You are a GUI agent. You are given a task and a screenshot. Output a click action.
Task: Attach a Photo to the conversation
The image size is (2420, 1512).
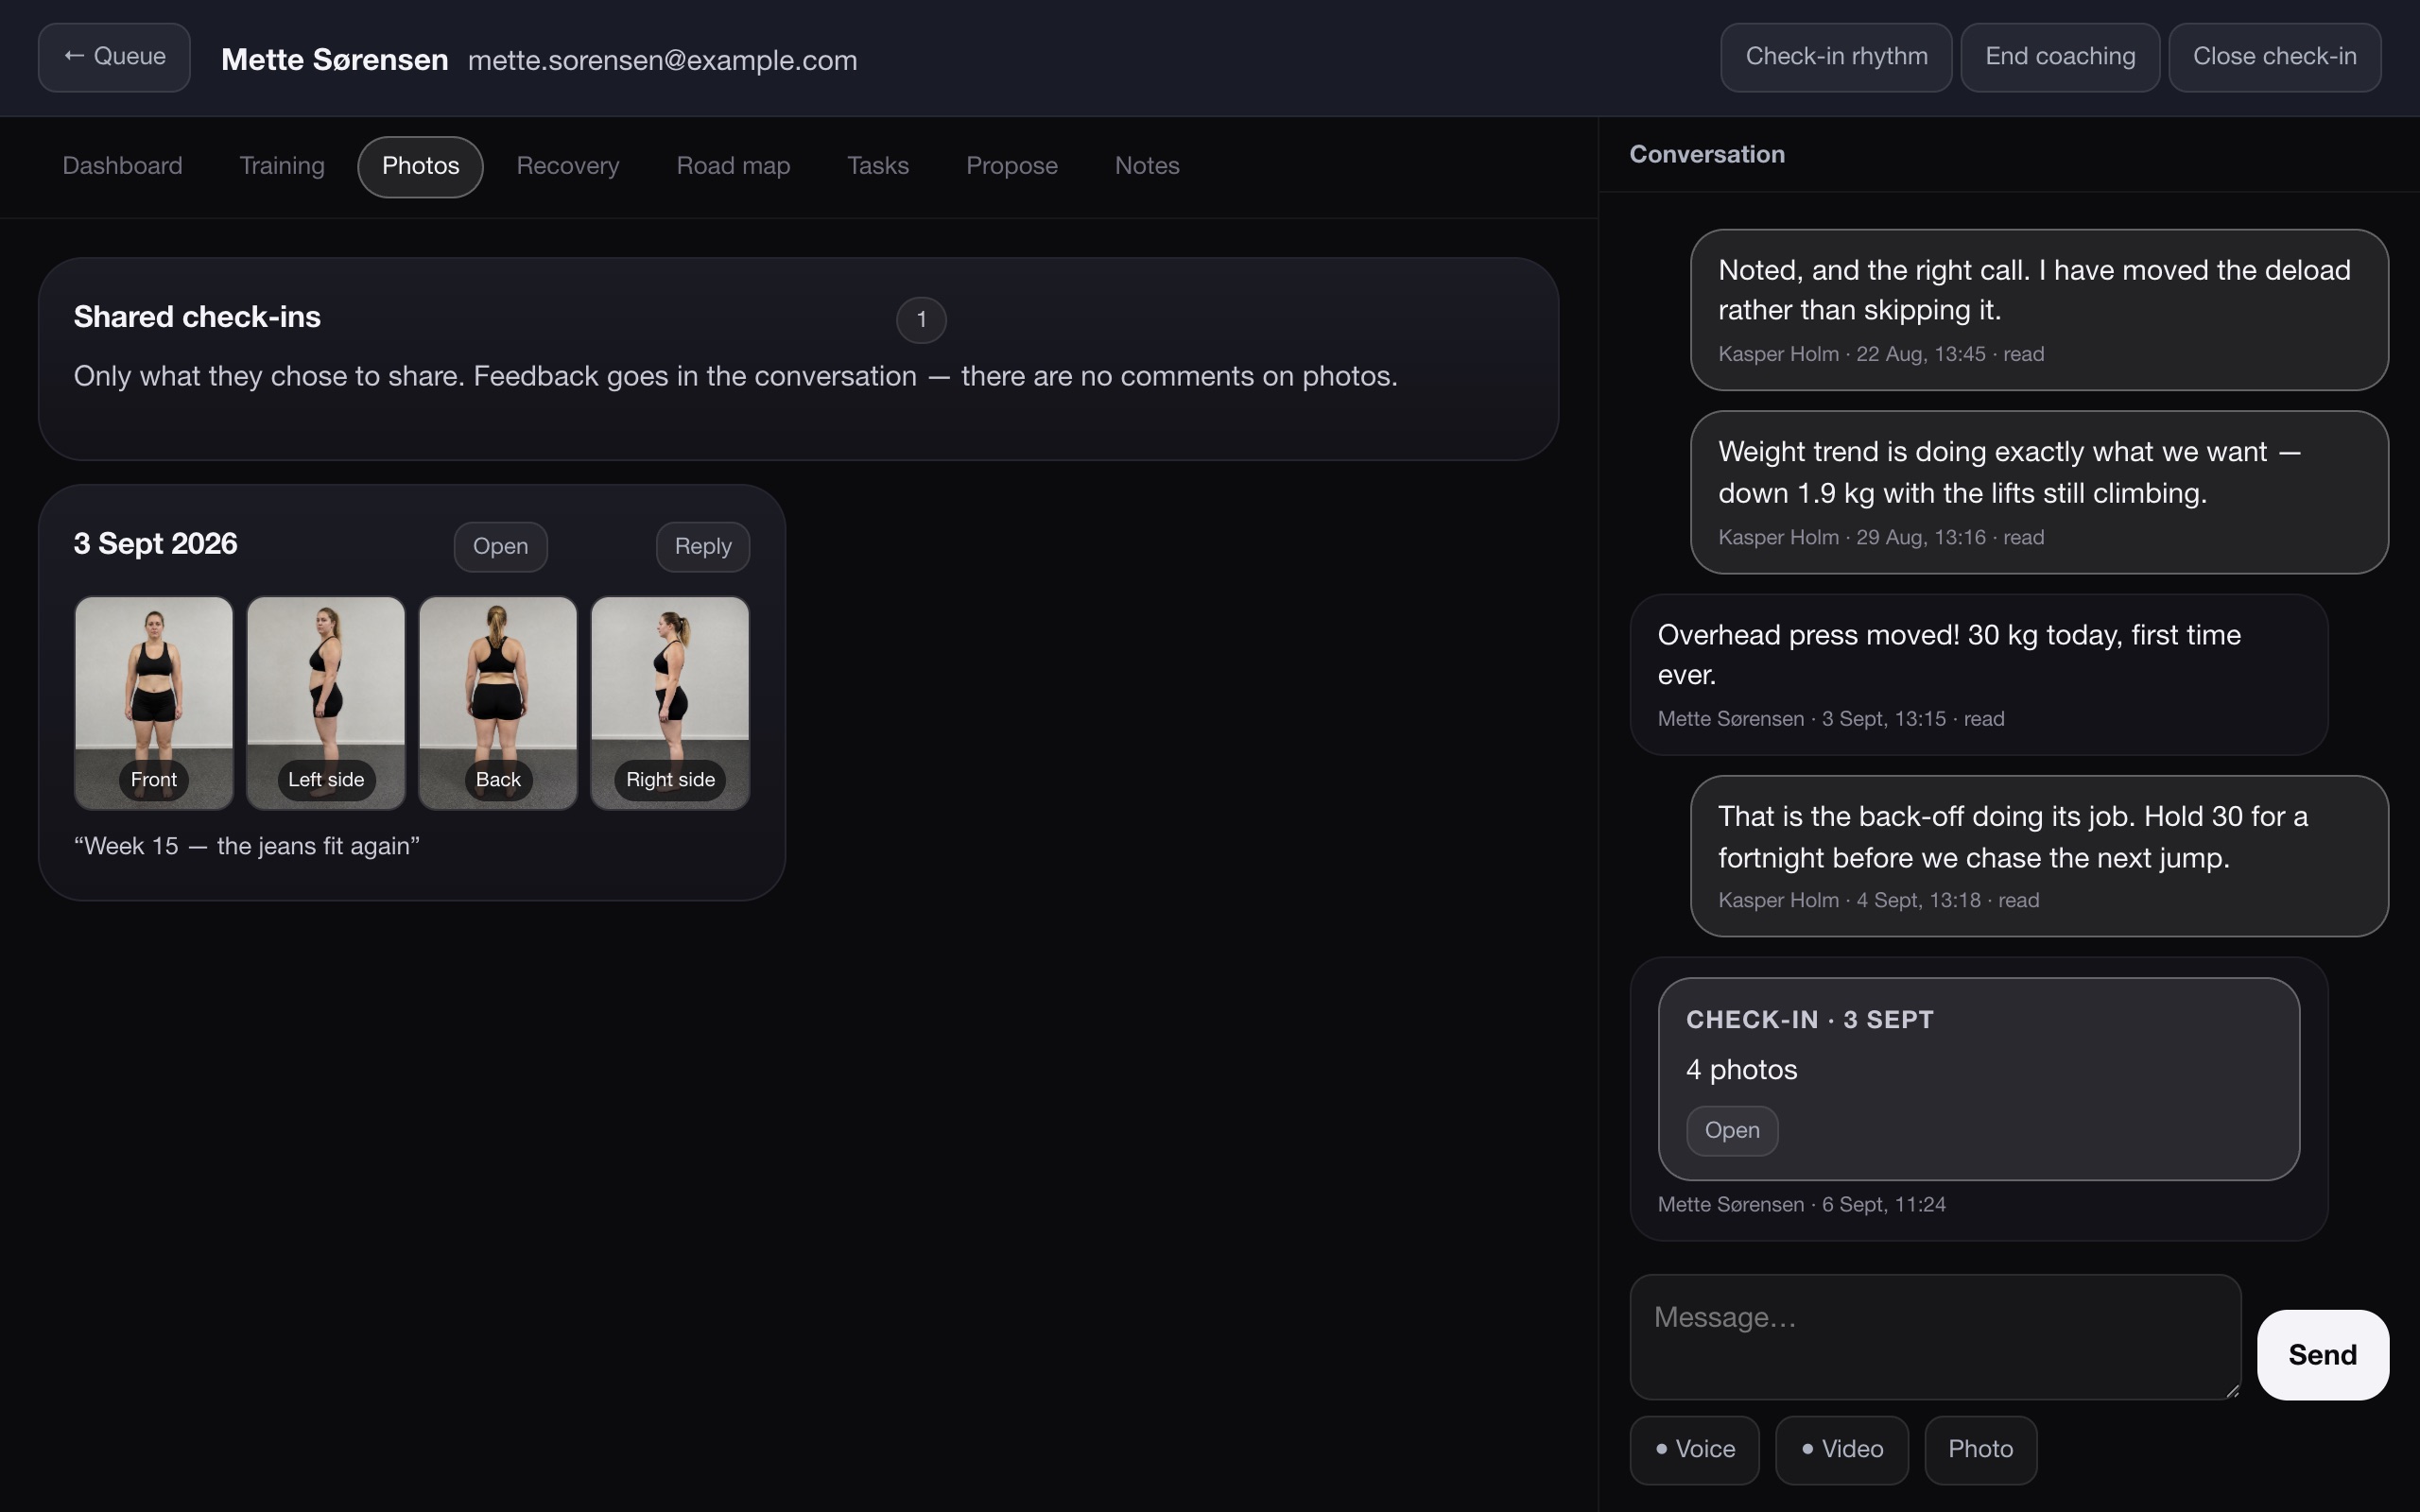point(1980,1450)
